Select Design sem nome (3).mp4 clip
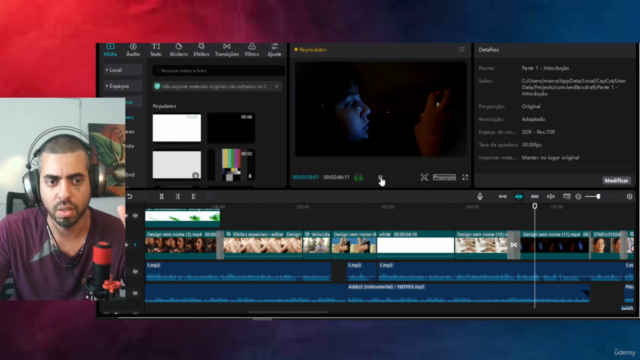The height and width of the screenshot is (360, 640). (x=180, y=244)
